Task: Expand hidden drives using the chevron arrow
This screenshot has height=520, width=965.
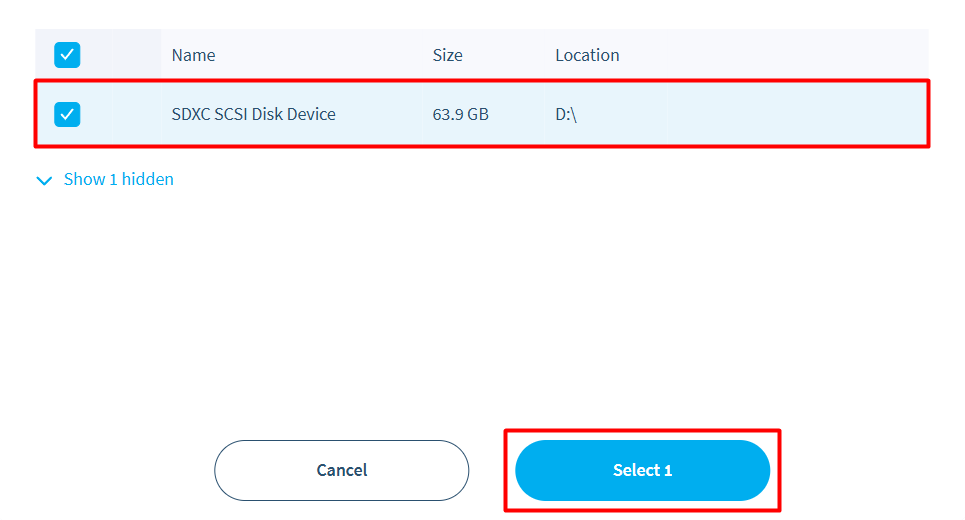Action: 43,180
